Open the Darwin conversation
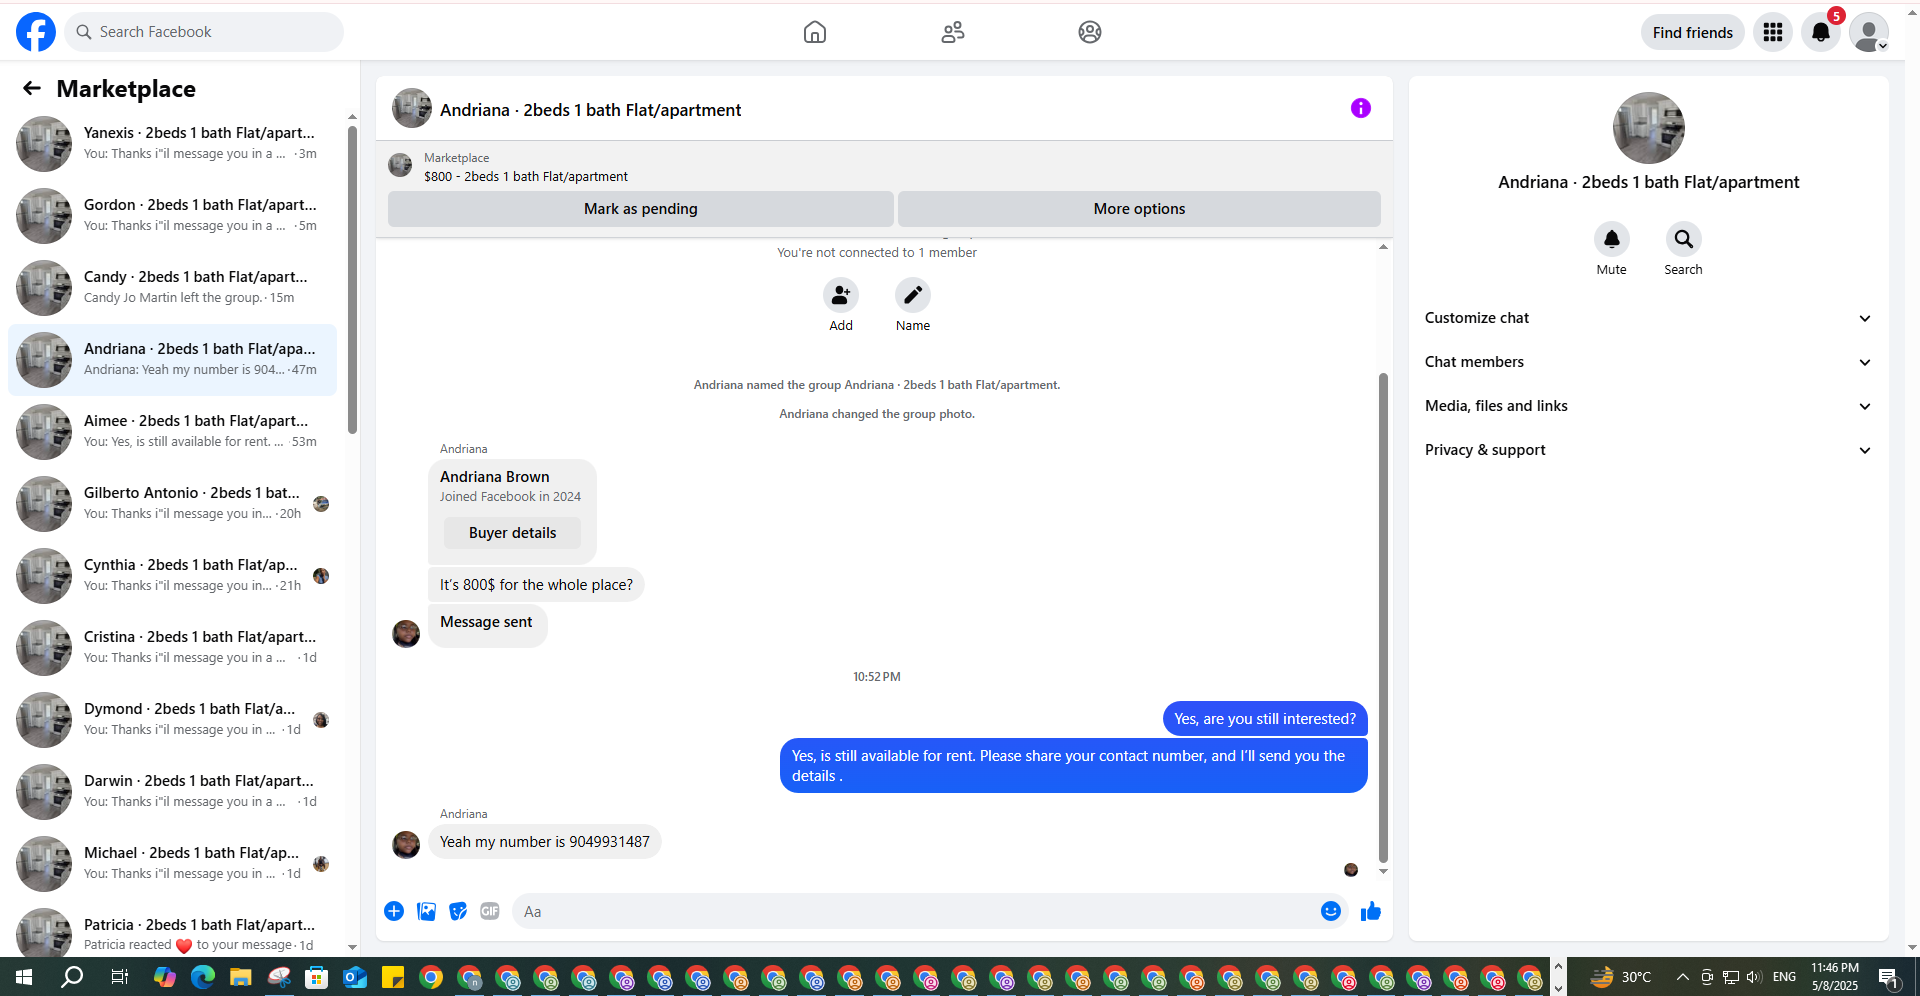 [172, 792]
